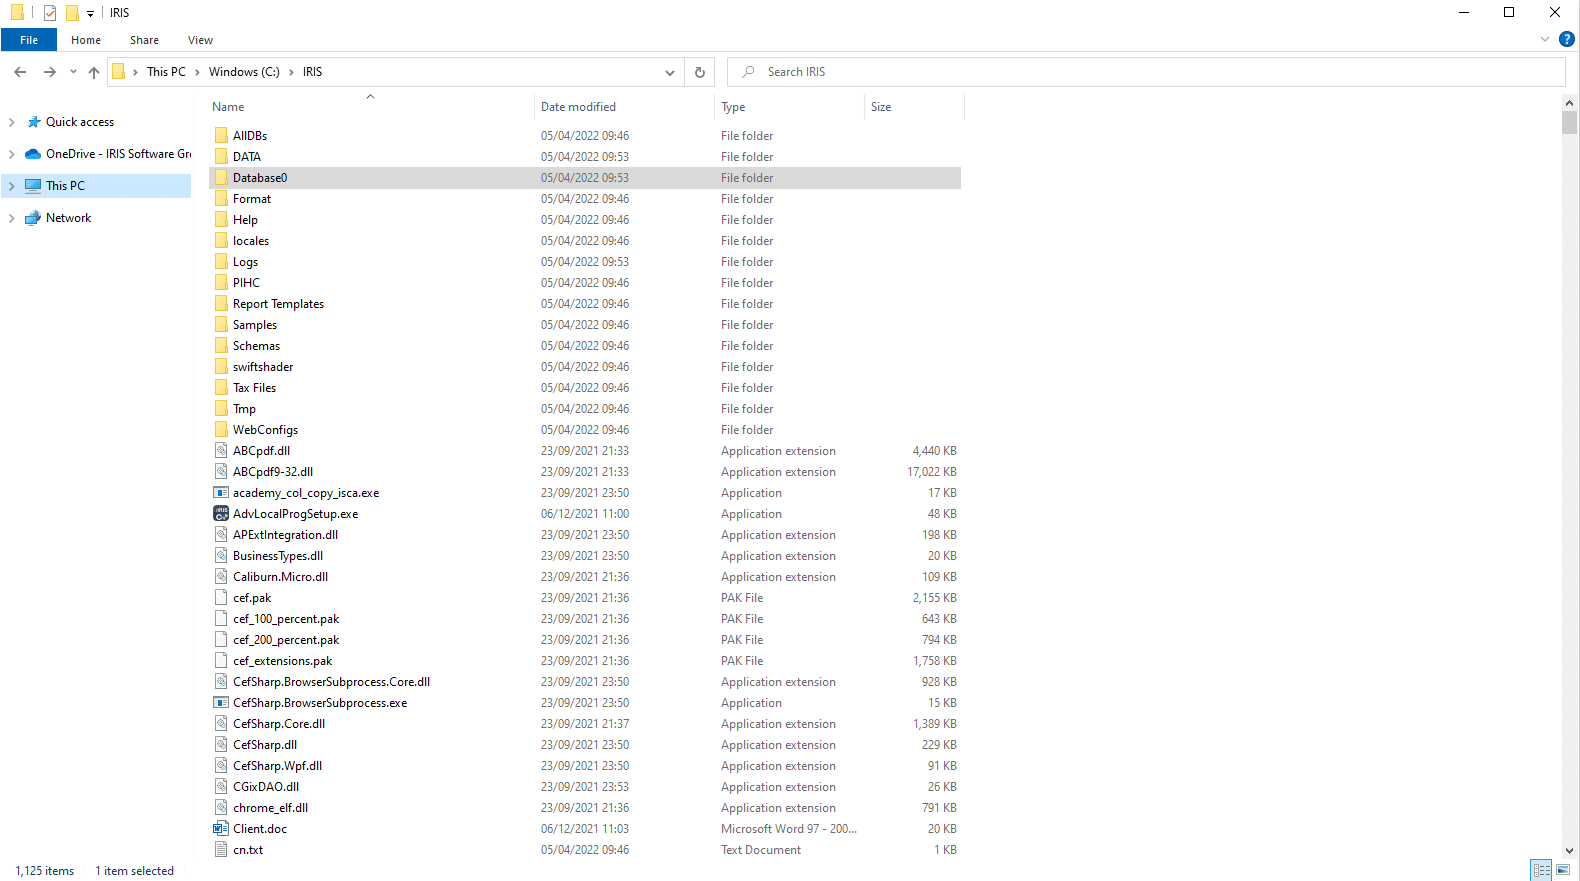Navigate to Windows (C:) in breadcrumb
Image resolution: width=1580 pixels, height=881 pixels.
click(x=244, y=72)
